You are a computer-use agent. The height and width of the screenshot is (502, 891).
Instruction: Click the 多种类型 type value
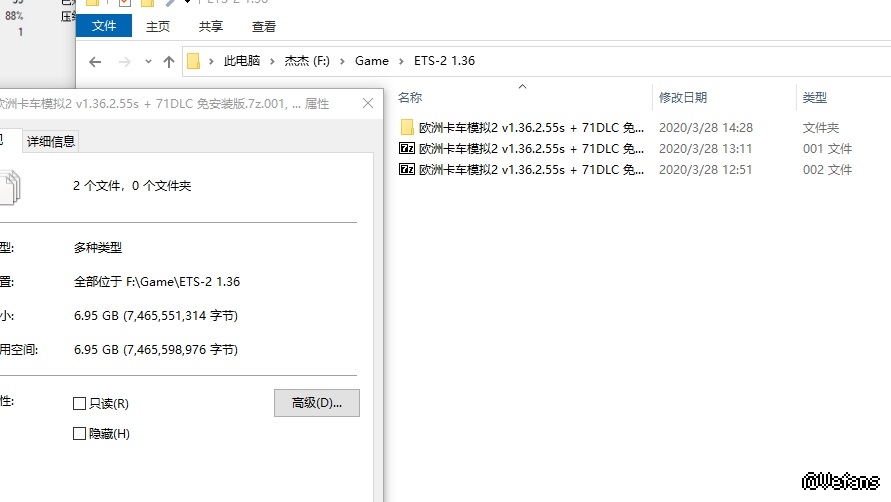(x=98, y=248)
